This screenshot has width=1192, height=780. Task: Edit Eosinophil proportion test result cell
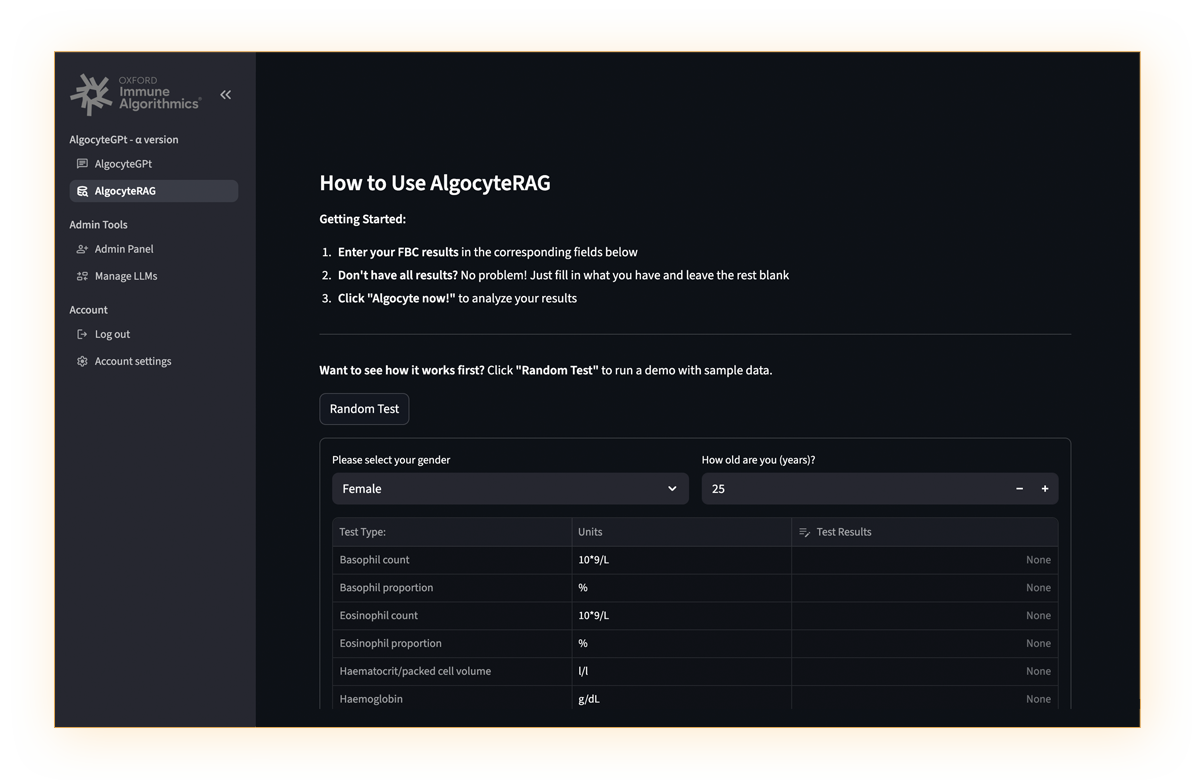[924, 644]
